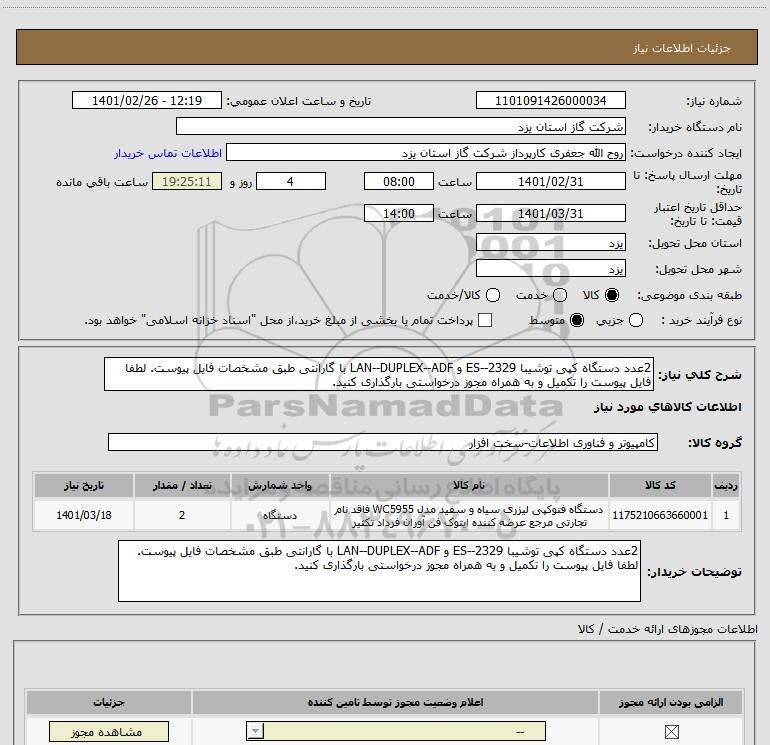Click the price validity time 14:00
The width and height of the screenshot is (770, 745).
399,214
